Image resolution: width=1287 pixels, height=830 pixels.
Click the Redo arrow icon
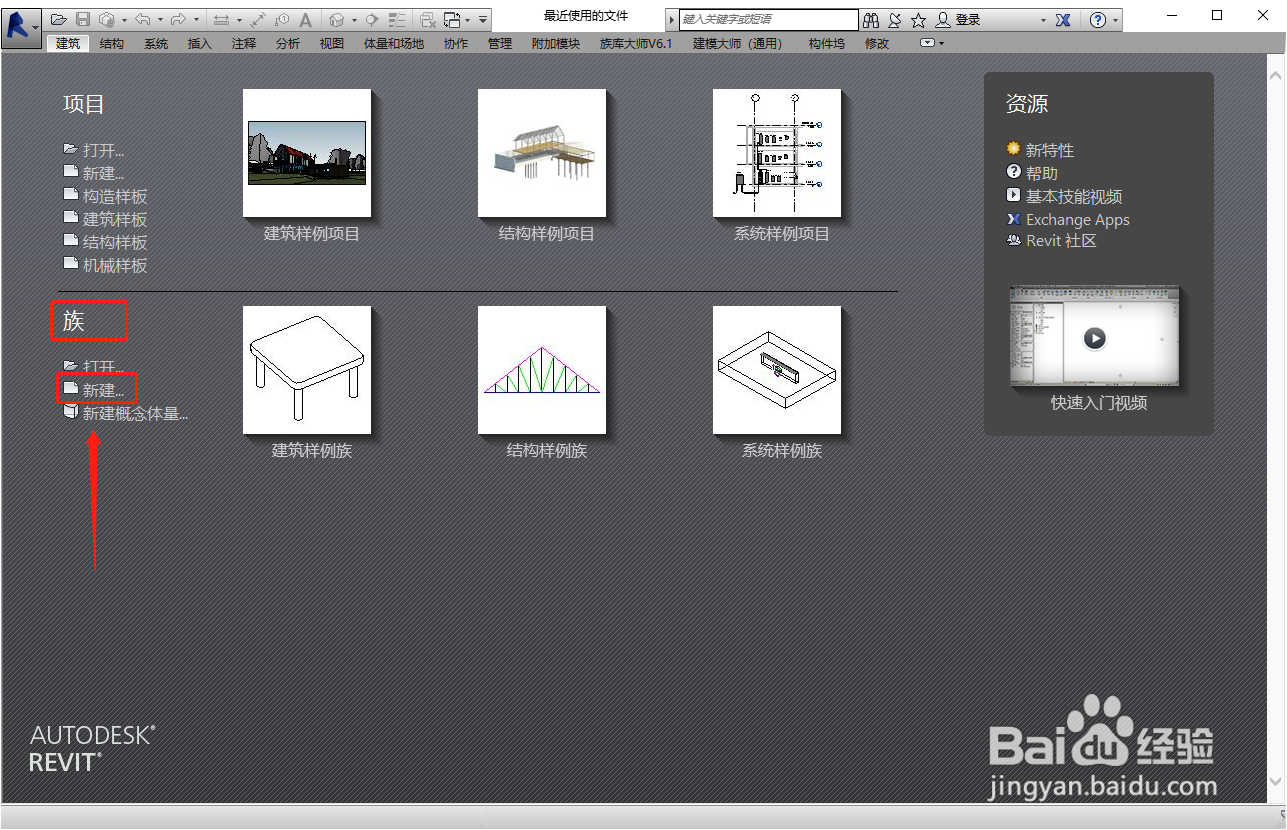pos(178,20)
